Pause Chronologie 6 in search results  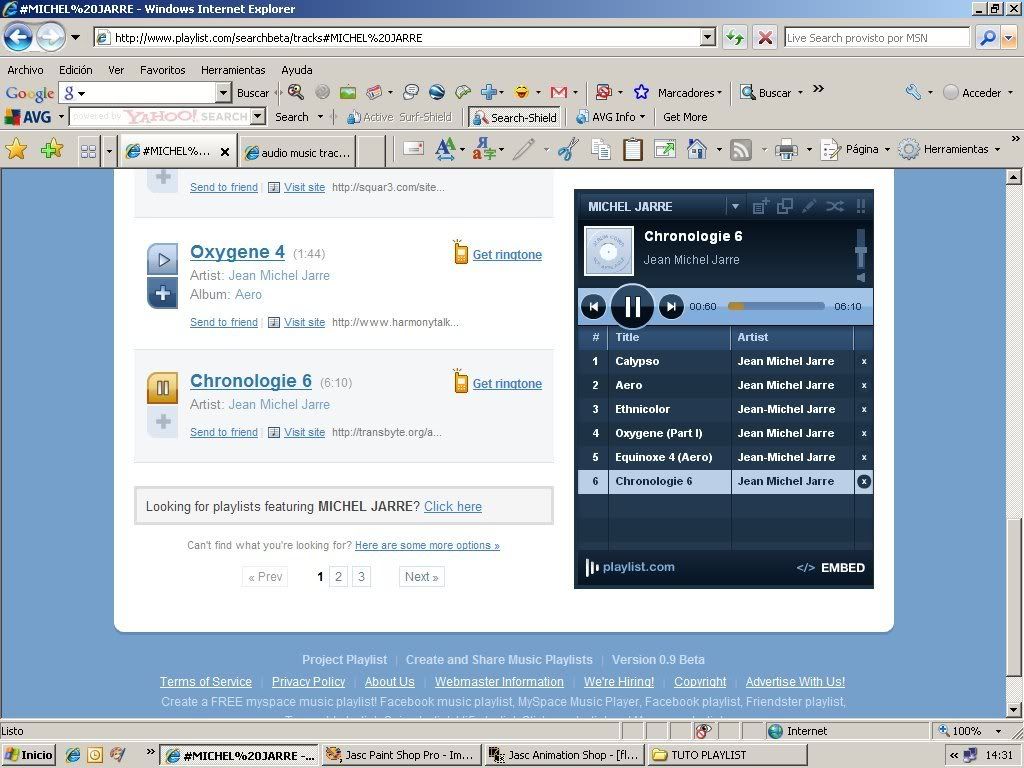pos(162,388)
